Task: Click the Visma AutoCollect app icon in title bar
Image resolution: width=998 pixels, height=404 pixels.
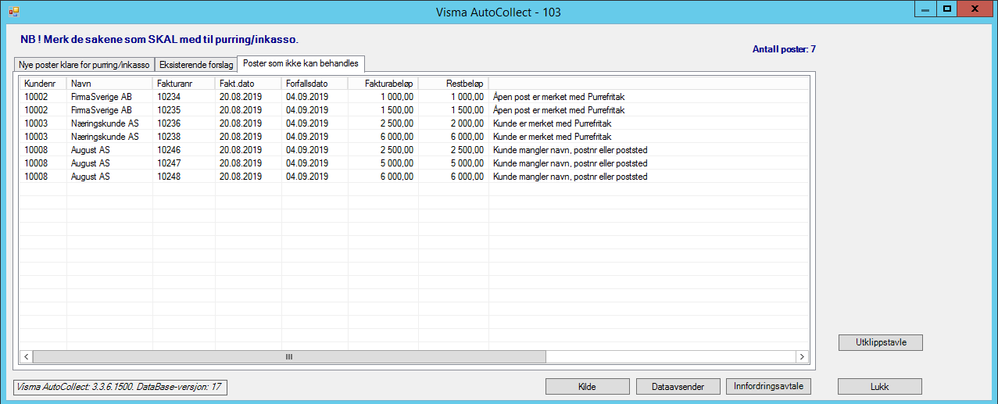Action: tap(13, 11)
